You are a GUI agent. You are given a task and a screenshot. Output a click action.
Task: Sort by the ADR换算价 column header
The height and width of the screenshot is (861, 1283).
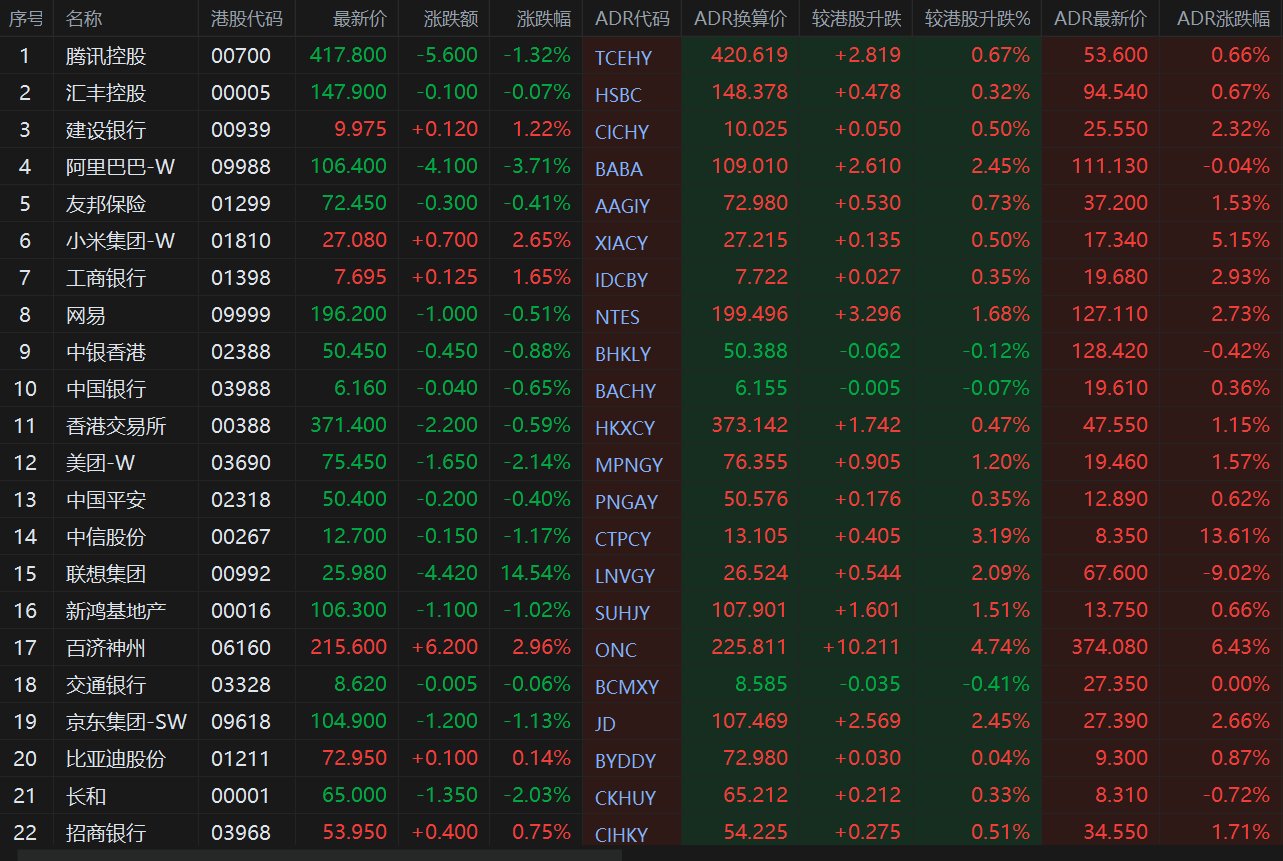point(740,19)
